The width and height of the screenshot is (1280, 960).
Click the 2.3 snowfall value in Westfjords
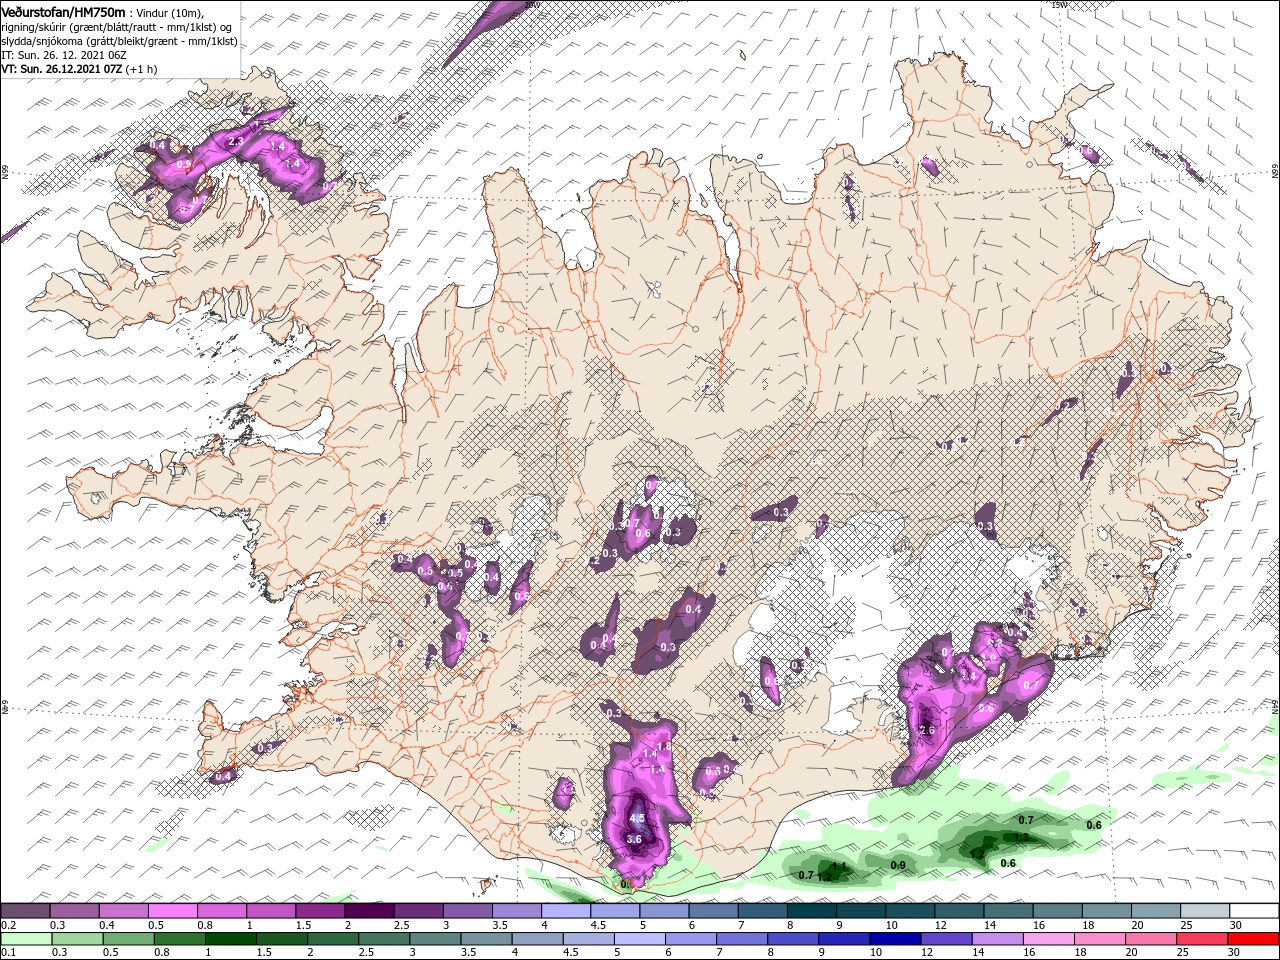[236, 142]
